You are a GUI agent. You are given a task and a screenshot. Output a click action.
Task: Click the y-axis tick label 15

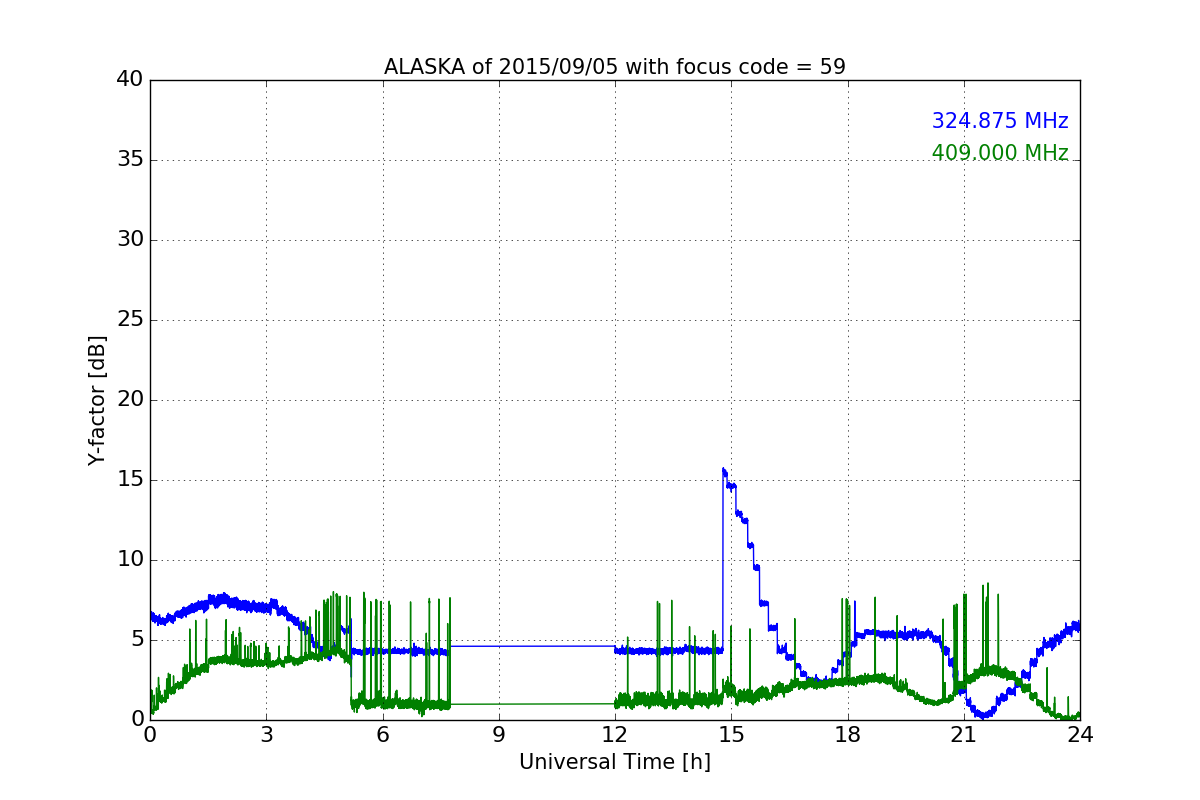[x=130, y=480]
